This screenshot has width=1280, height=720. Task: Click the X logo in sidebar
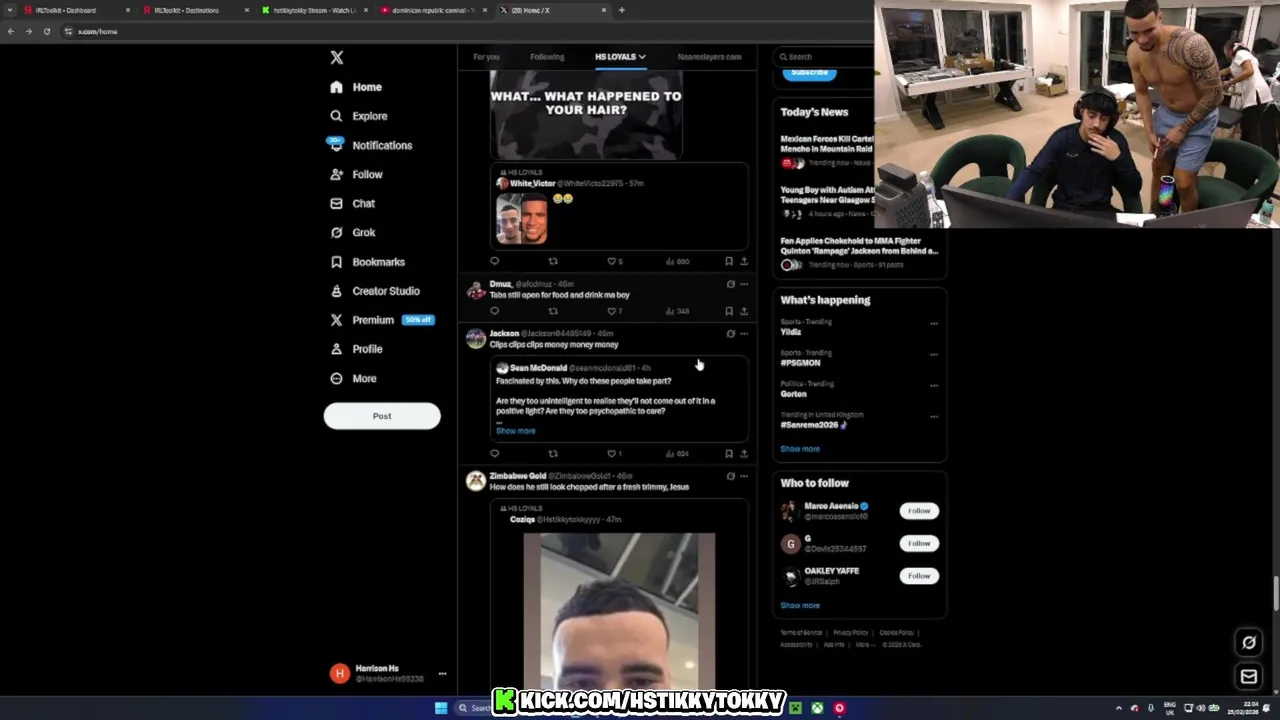(x=337, y=58)
